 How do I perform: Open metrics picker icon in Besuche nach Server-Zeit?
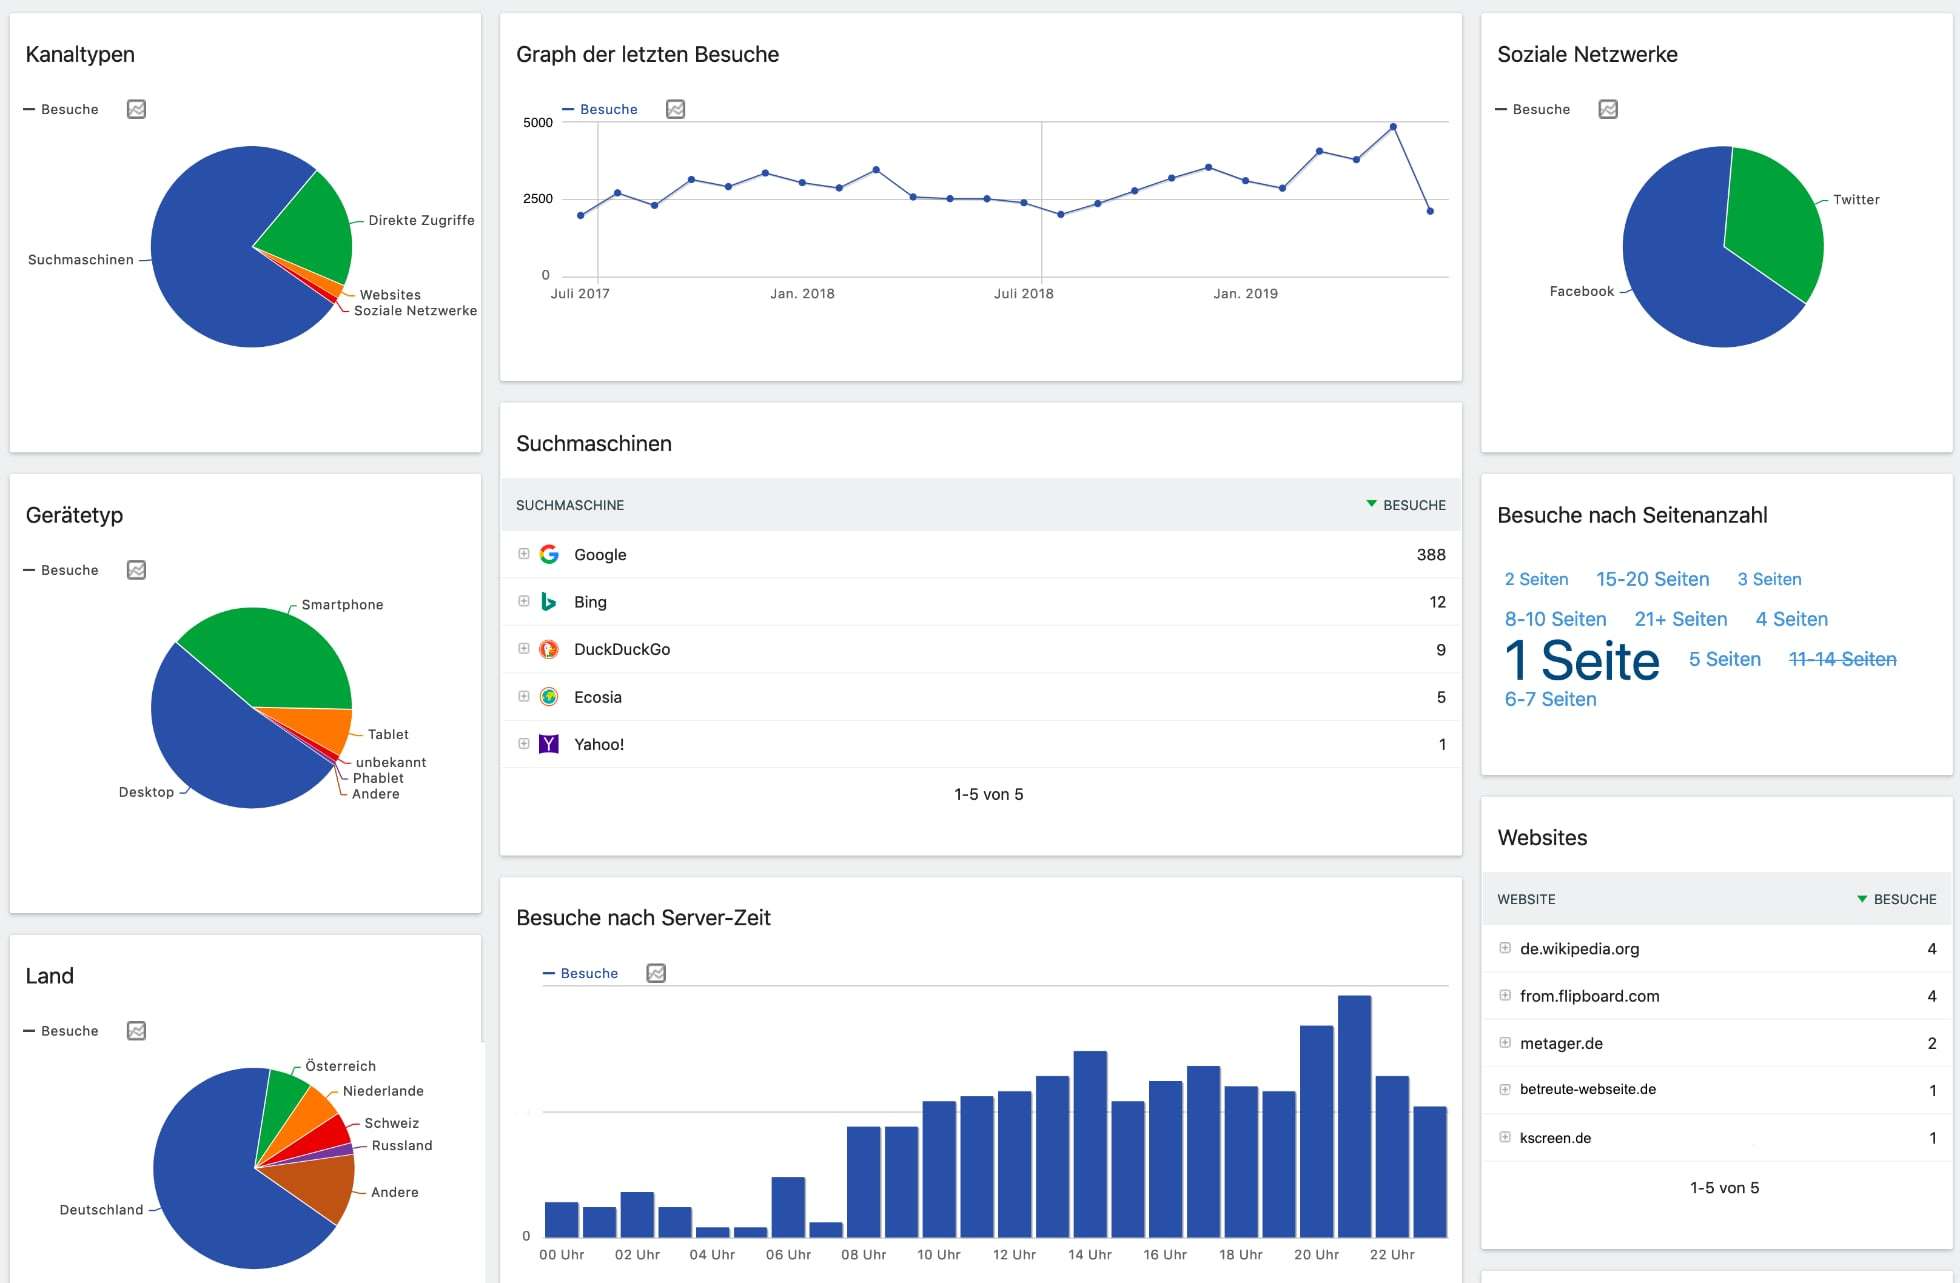(656, 973)
